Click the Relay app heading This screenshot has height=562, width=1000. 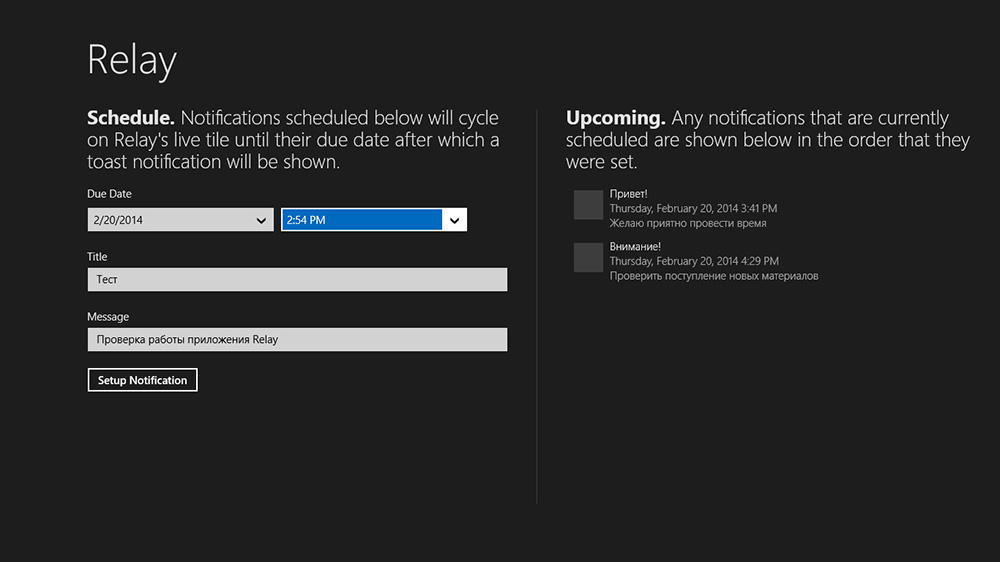coord(131,61)
